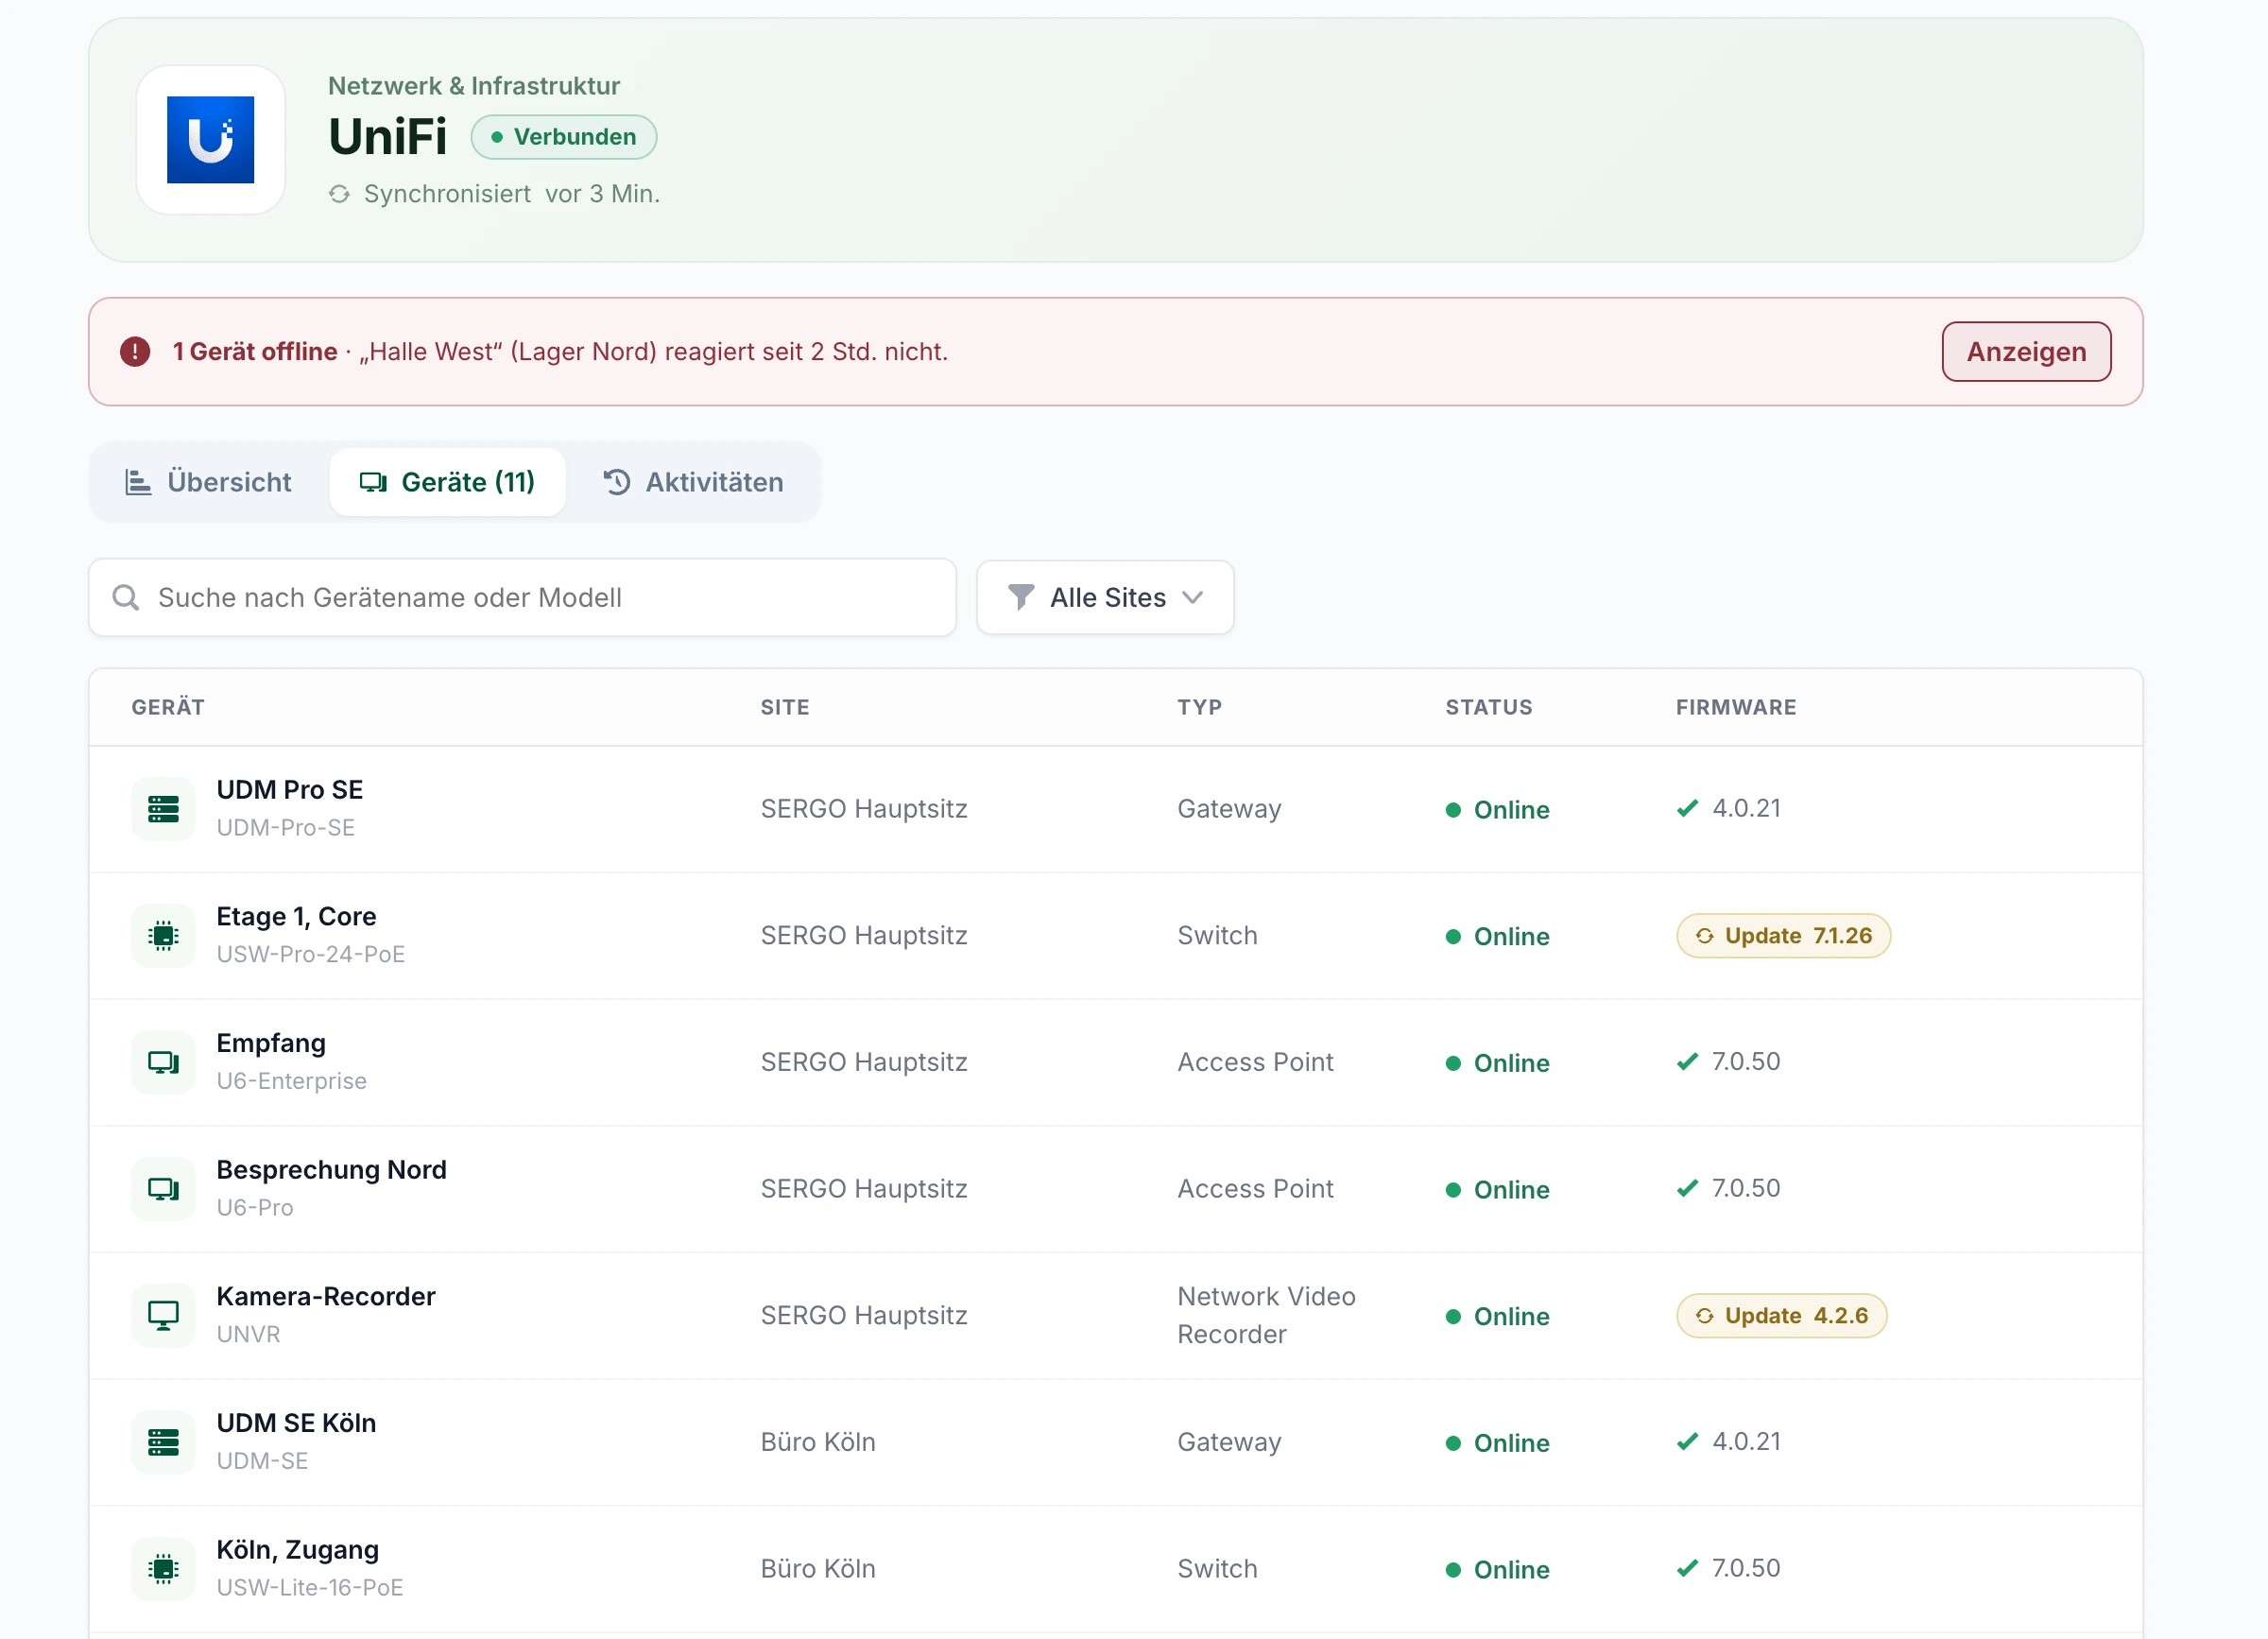Sort by the SITE column header
The image size is (2268, 1639).
coord(785,708)
